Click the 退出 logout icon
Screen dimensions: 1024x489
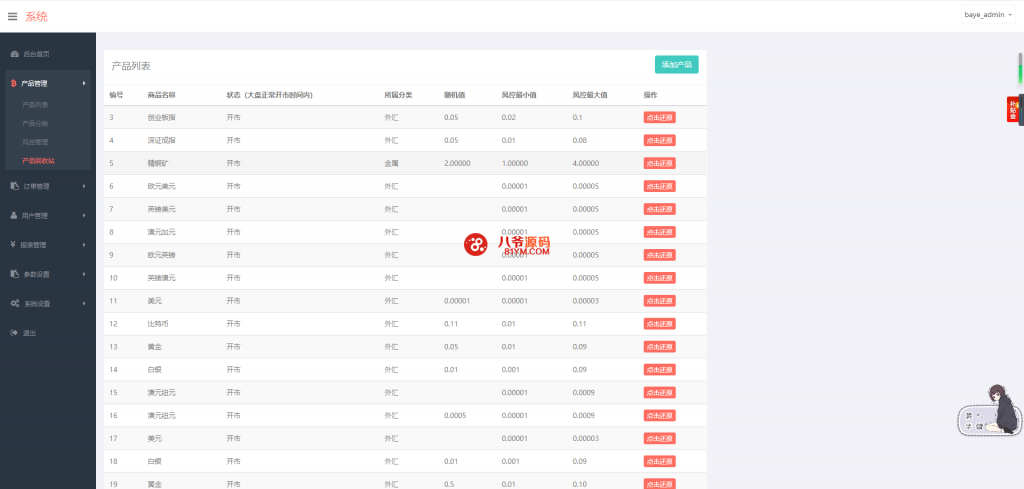(14, 333)
